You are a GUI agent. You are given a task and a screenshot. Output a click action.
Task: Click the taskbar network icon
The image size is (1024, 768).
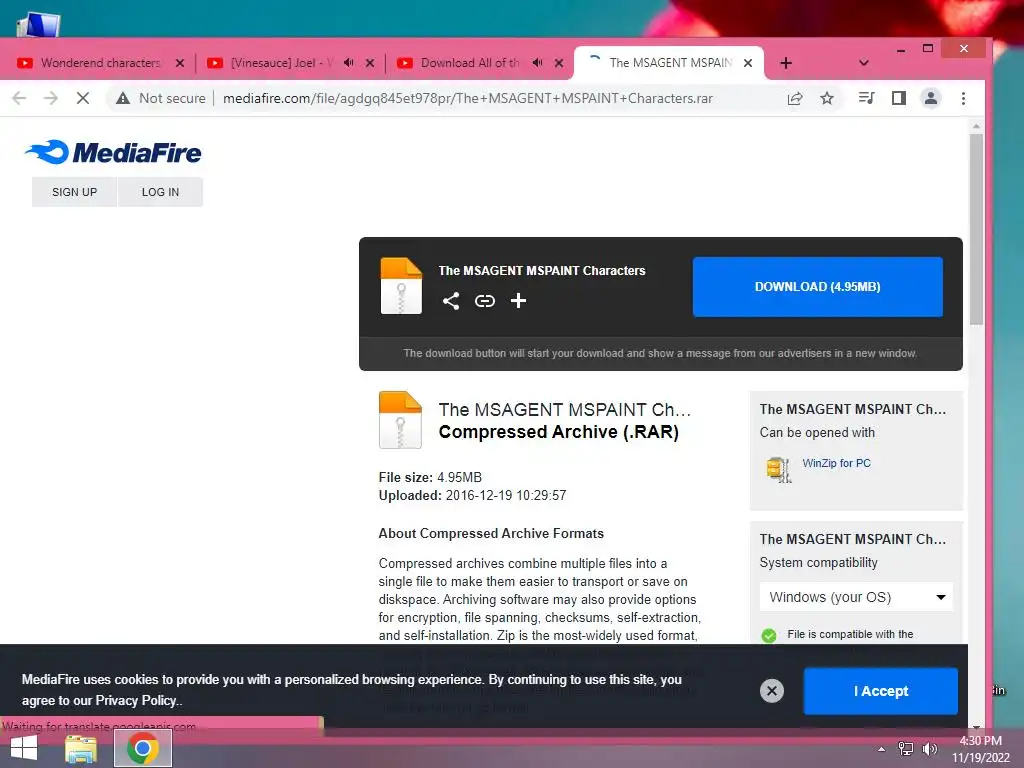coord(906,748)
